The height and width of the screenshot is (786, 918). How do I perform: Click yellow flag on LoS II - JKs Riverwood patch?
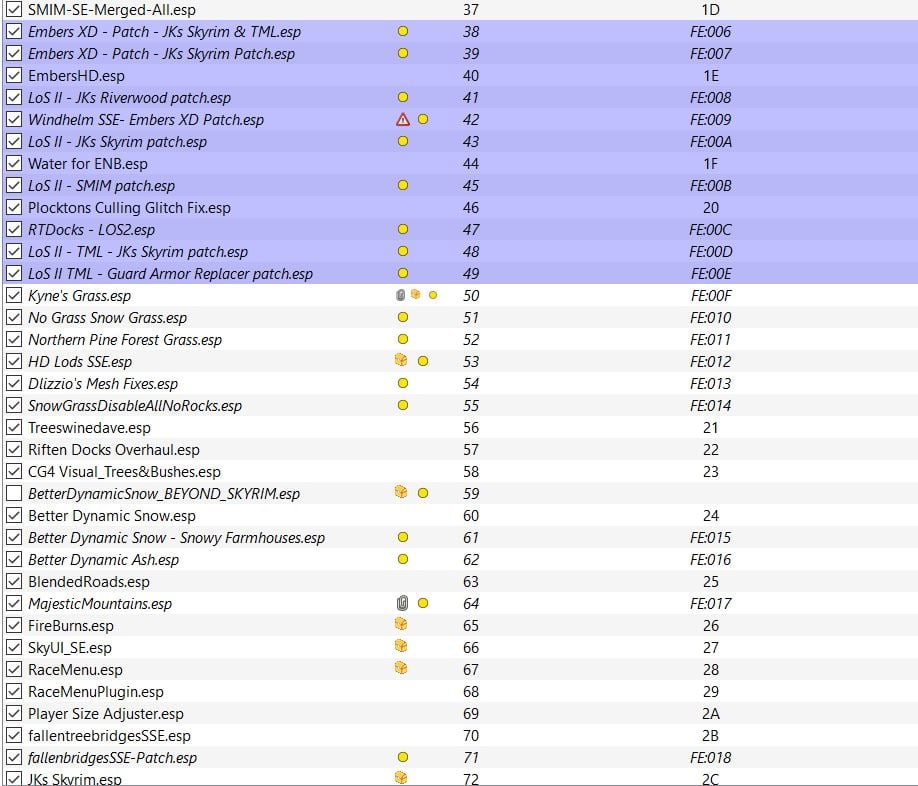pos(403,97)
